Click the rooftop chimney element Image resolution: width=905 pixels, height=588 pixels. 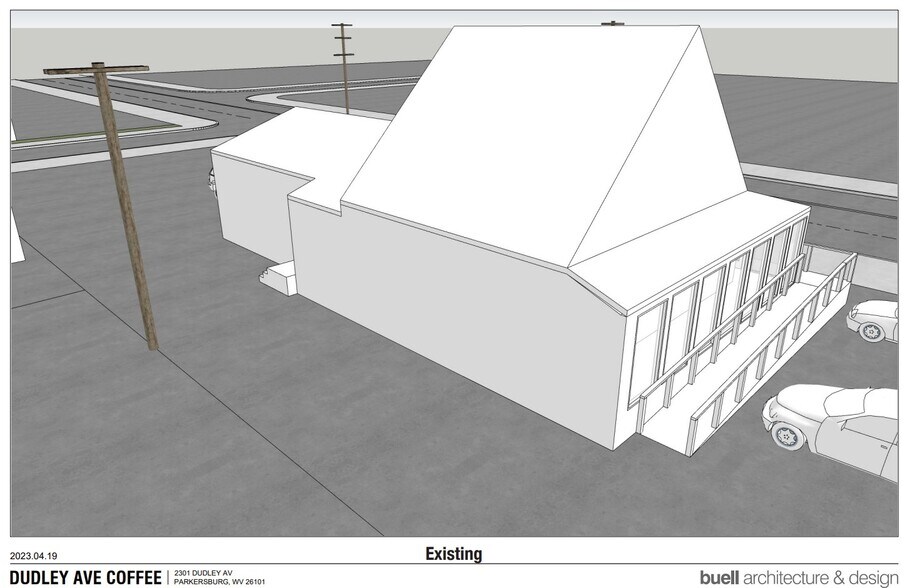pyautogui.click(x=612, y=22)
